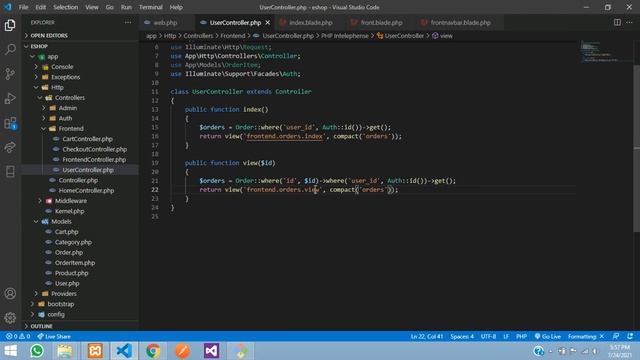This screenshot has height=360, width=640.
Task: Open the Go menu
Action: click(109, 7)
